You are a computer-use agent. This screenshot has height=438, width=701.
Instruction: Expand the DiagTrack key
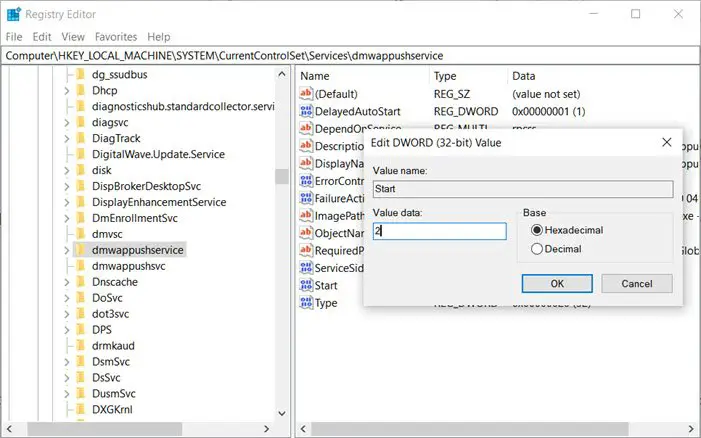67,139
